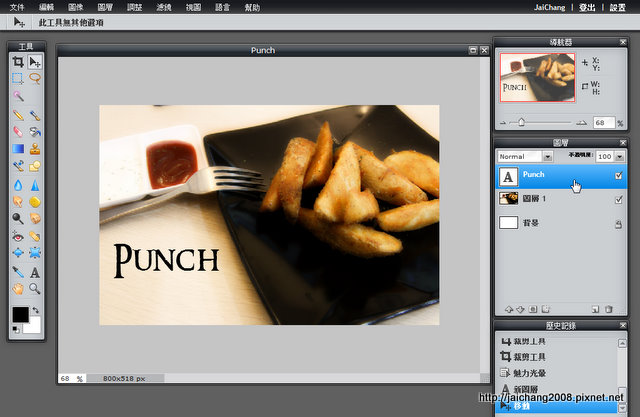Select the Burn hand tool
The width and height of the screenshot is (640, 417).
pyautogui.click(x=35, y=218)
